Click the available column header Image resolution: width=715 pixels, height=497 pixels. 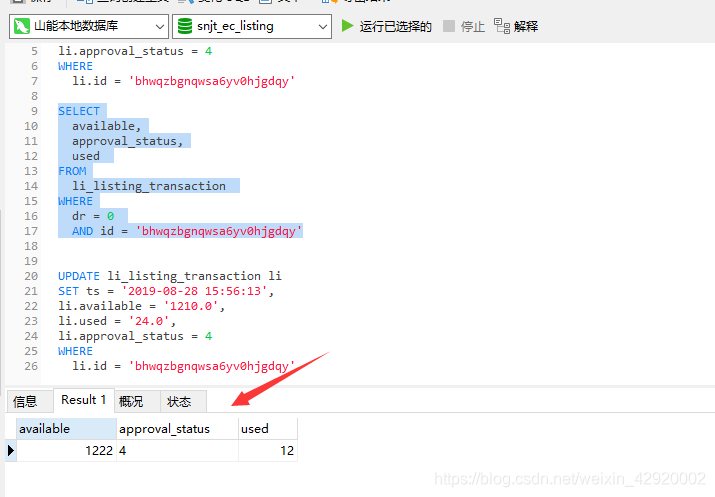tap(67, 429)
